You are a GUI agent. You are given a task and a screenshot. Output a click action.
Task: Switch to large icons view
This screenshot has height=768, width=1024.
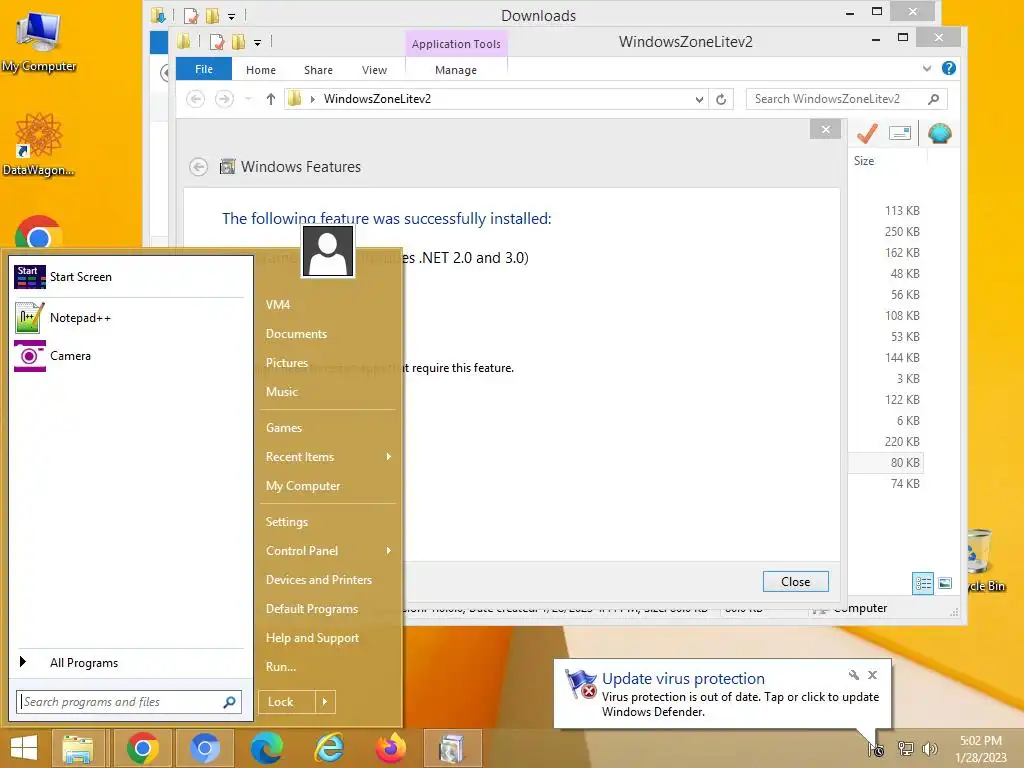click(x=944, y=583)
